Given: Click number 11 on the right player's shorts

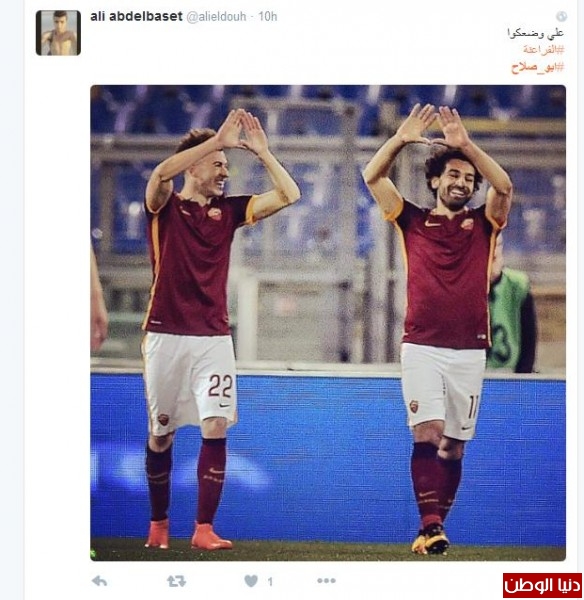Looking at the screenshot, I should [473, 408].
